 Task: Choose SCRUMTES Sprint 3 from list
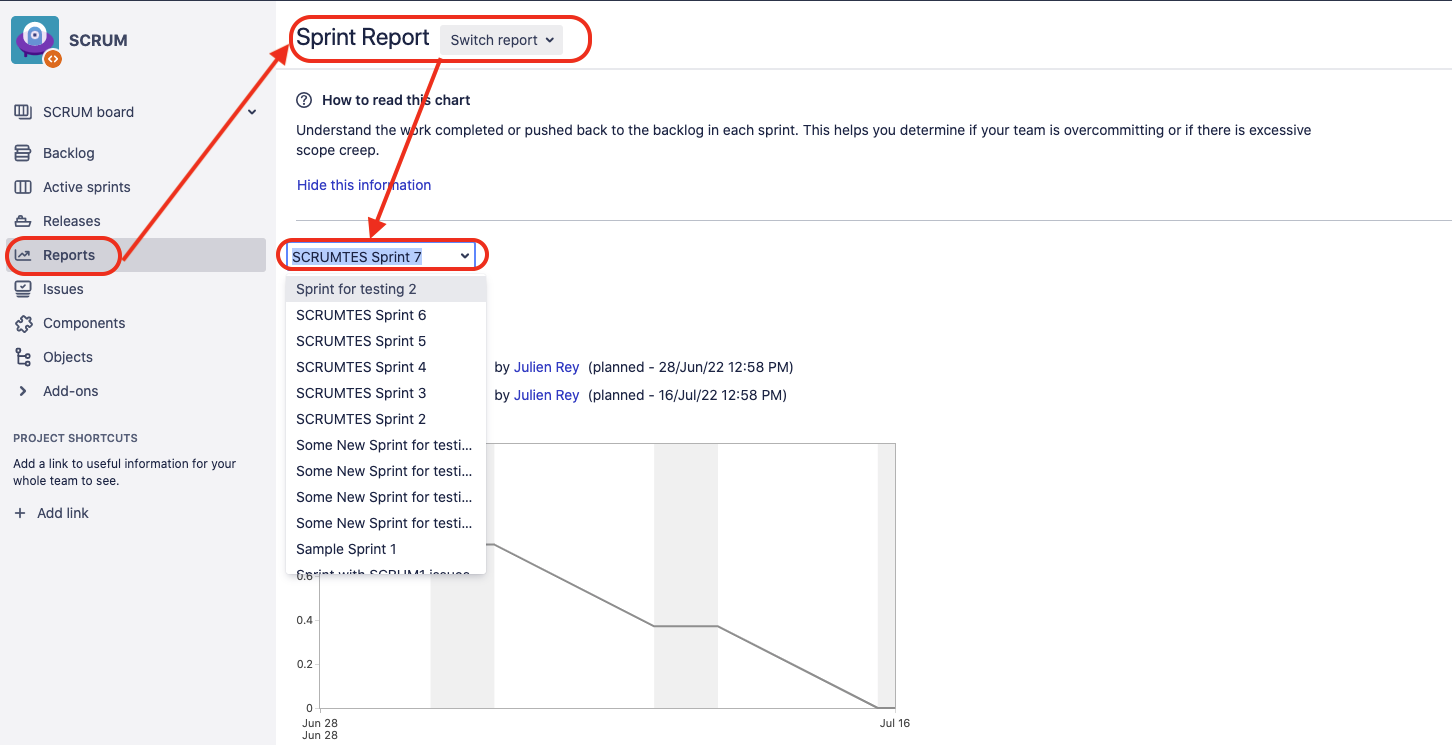point(386,393)
